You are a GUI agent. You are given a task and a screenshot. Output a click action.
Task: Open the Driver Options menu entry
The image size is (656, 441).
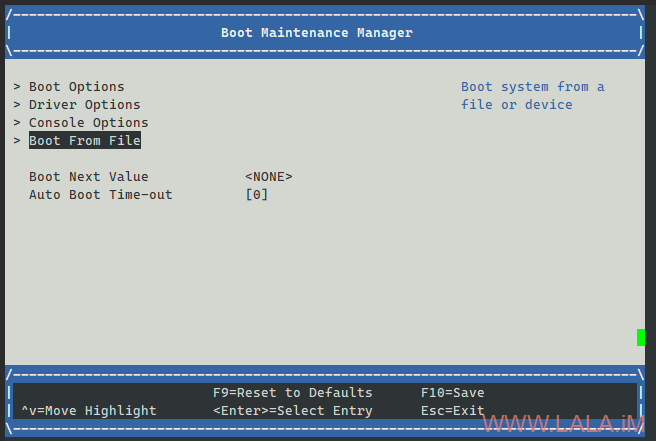point(85,105)
